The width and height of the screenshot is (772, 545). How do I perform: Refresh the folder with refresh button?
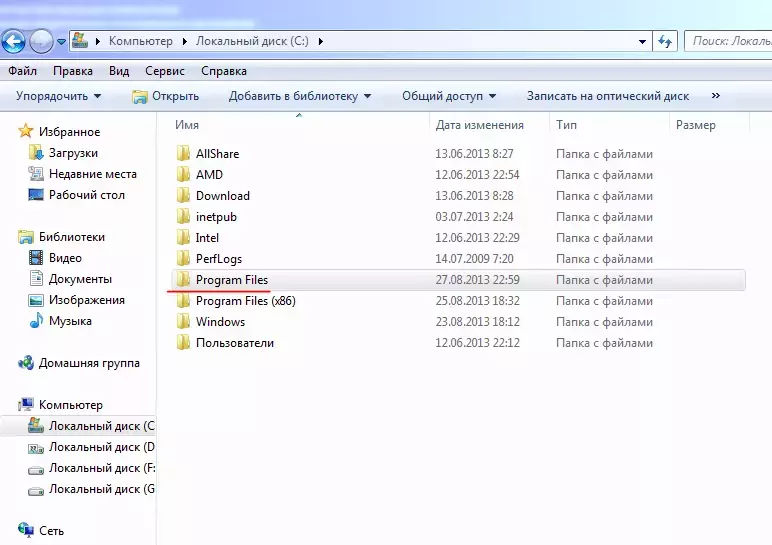click(x=665, y=42)
